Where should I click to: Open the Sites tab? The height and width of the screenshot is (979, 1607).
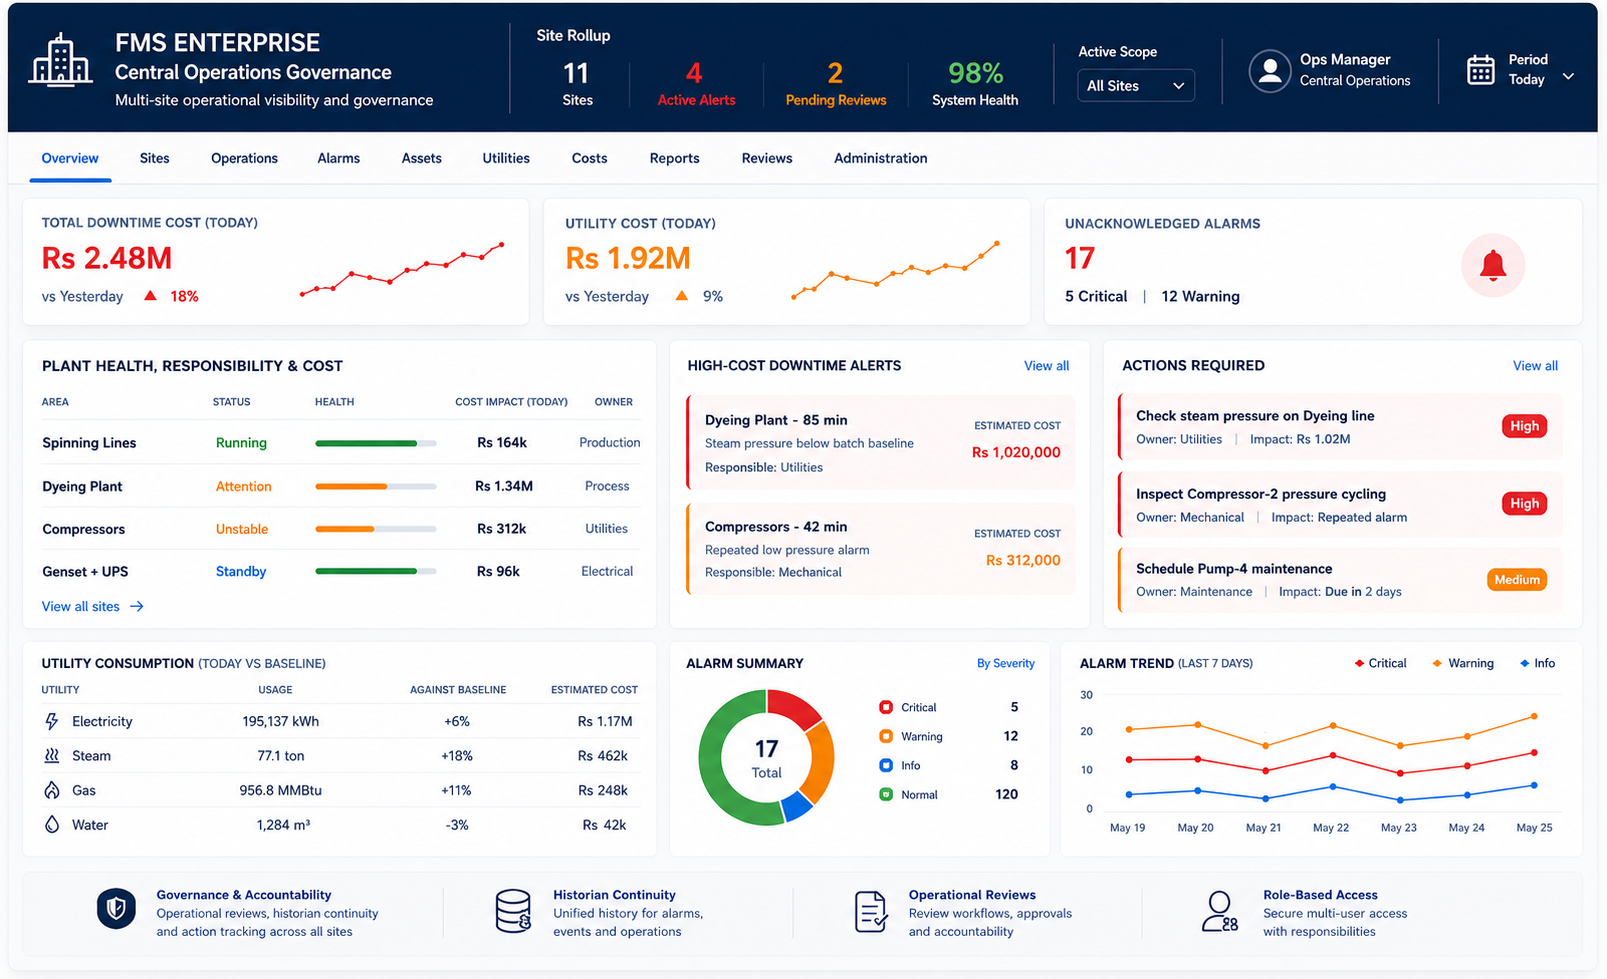coord(154,158)
